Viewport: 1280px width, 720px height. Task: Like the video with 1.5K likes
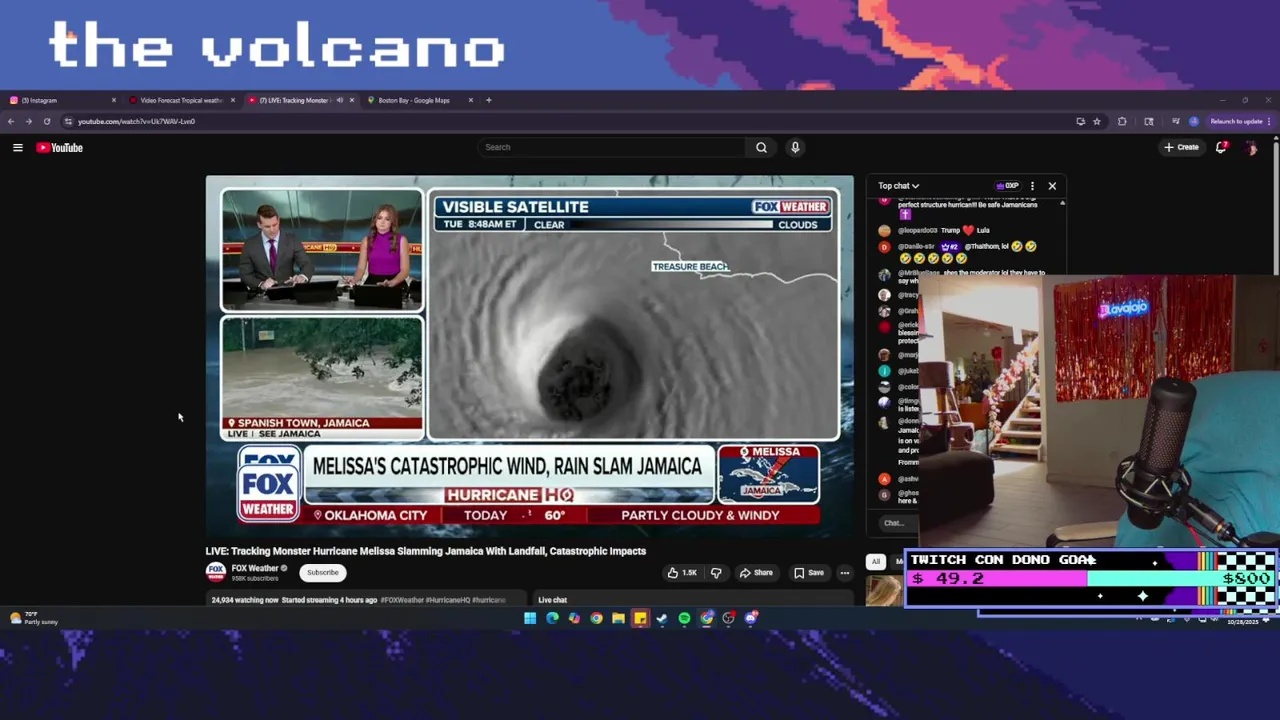point(681,573)
